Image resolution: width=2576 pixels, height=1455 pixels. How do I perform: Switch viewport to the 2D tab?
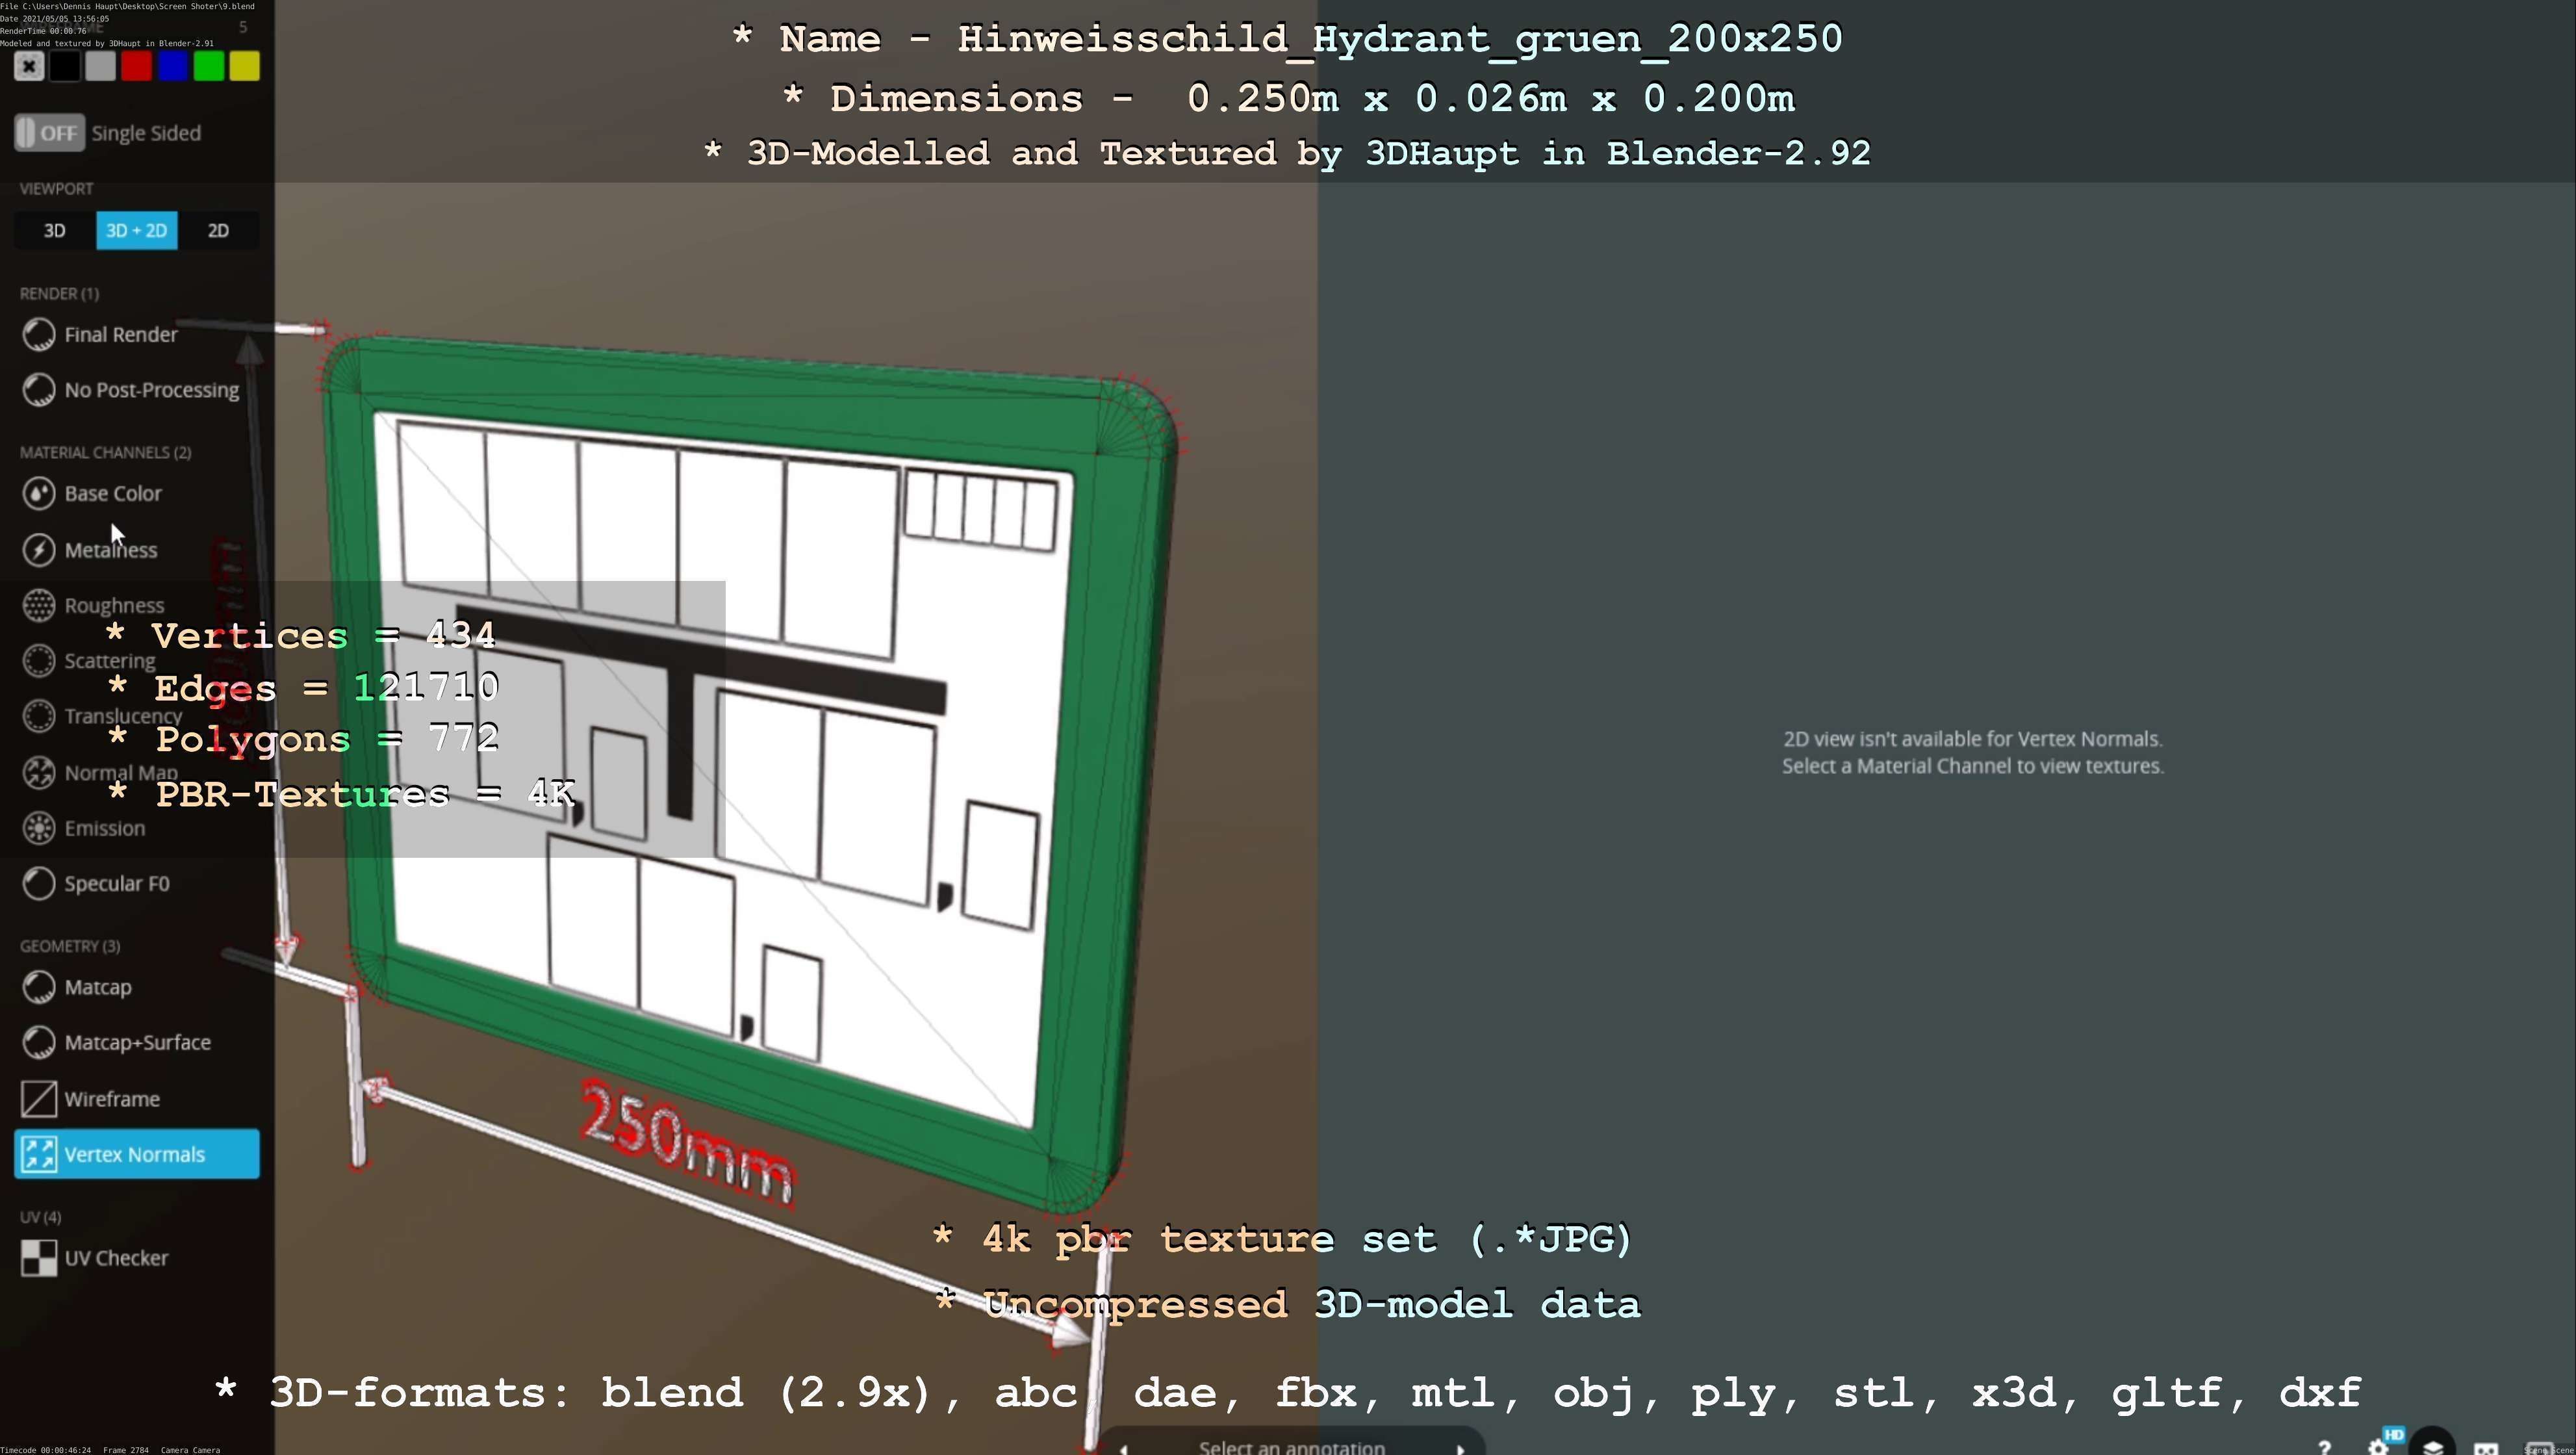(218, 231)
